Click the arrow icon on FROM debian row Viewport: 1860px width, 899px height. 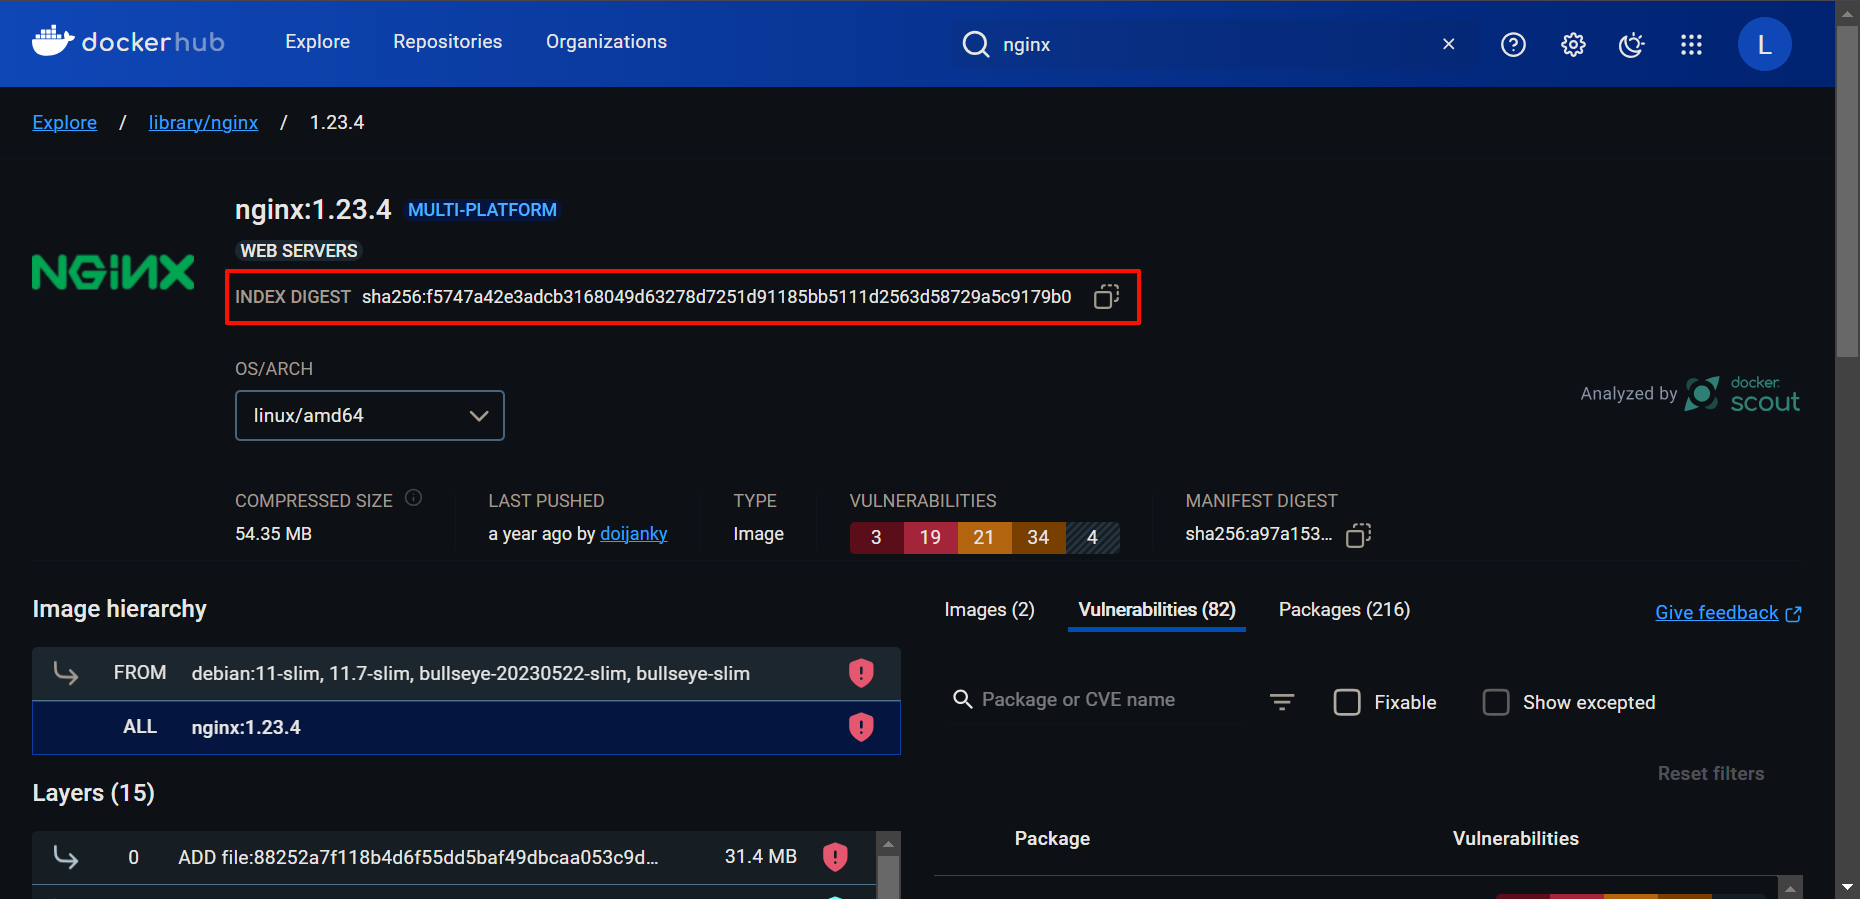pyautogui.click(x=66, y=673)
